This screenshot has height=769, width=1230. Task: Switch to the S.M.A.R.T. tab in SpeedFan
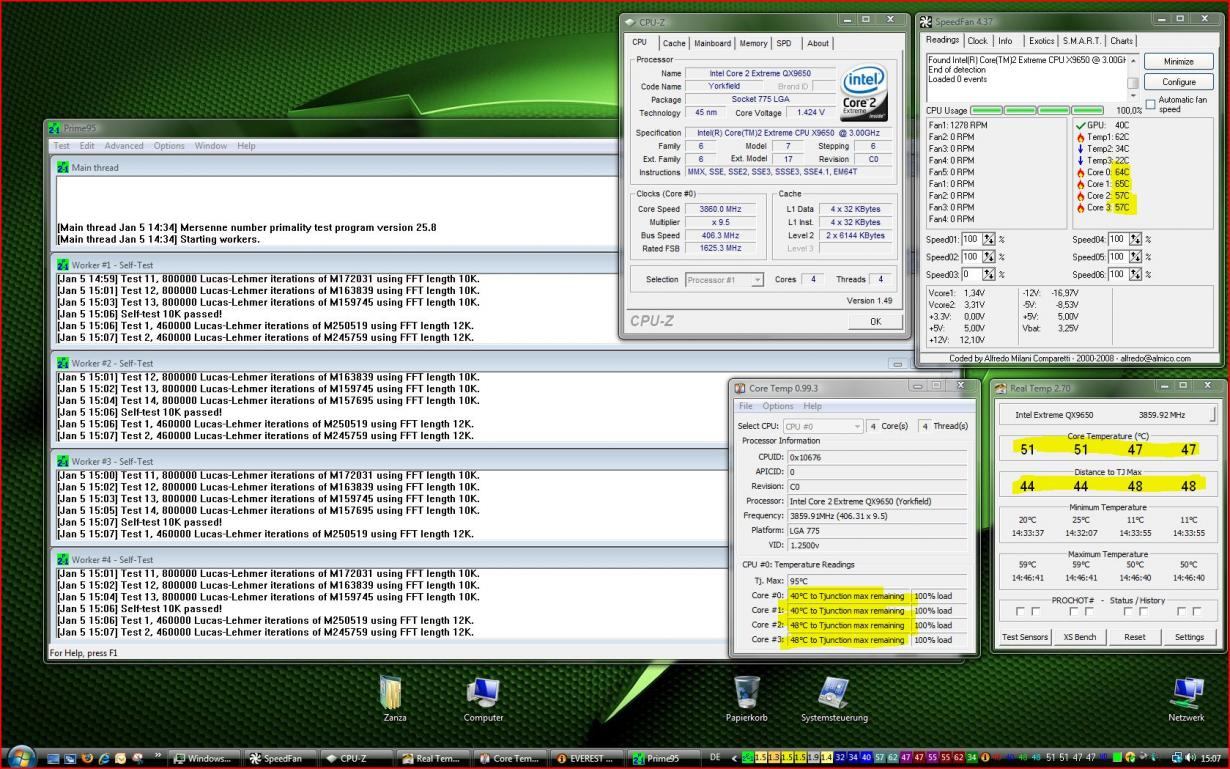1082,41
